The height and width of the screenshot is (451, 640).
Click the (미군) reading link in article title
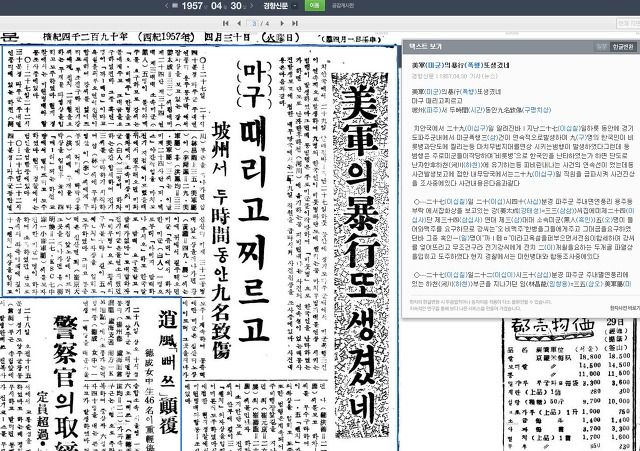(434, 65)
